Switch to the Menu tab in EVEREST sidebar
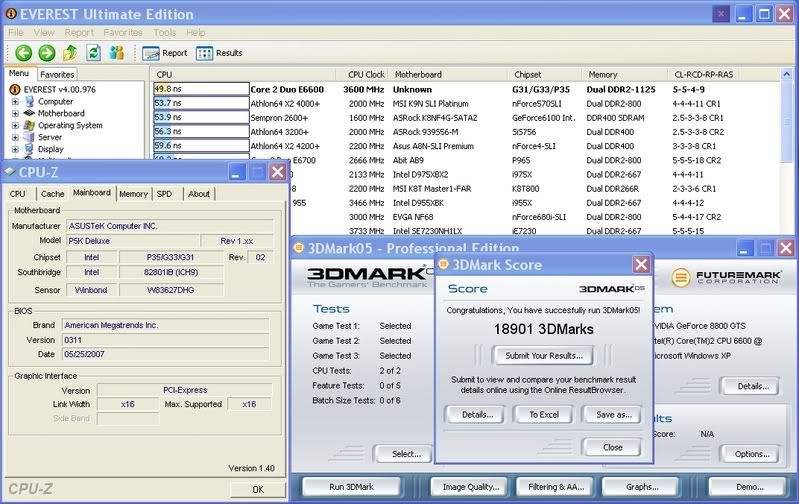This screenshot has height=504, width=799. pos(19,73)
